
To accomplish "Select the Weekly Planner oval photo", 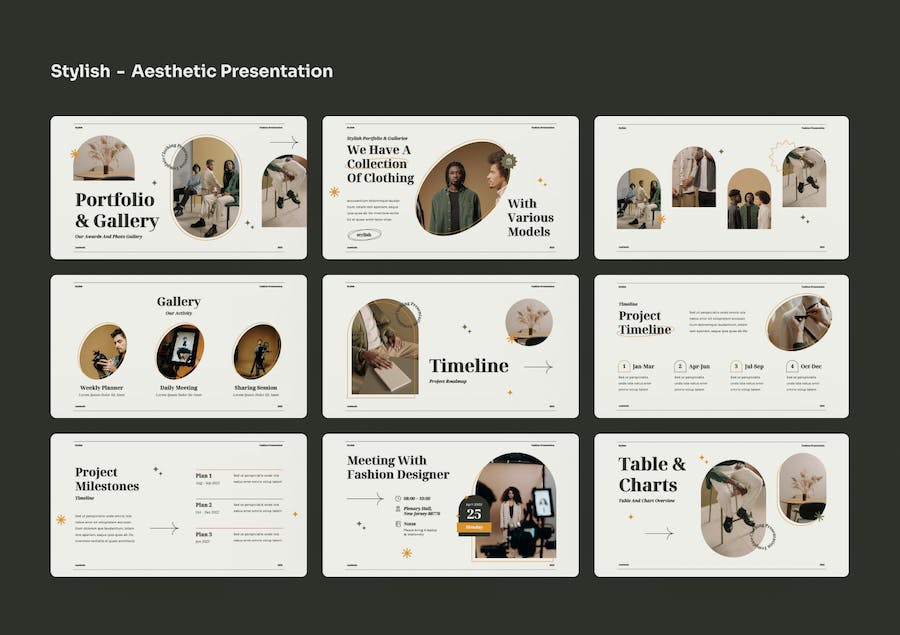I will coord(102,350).
